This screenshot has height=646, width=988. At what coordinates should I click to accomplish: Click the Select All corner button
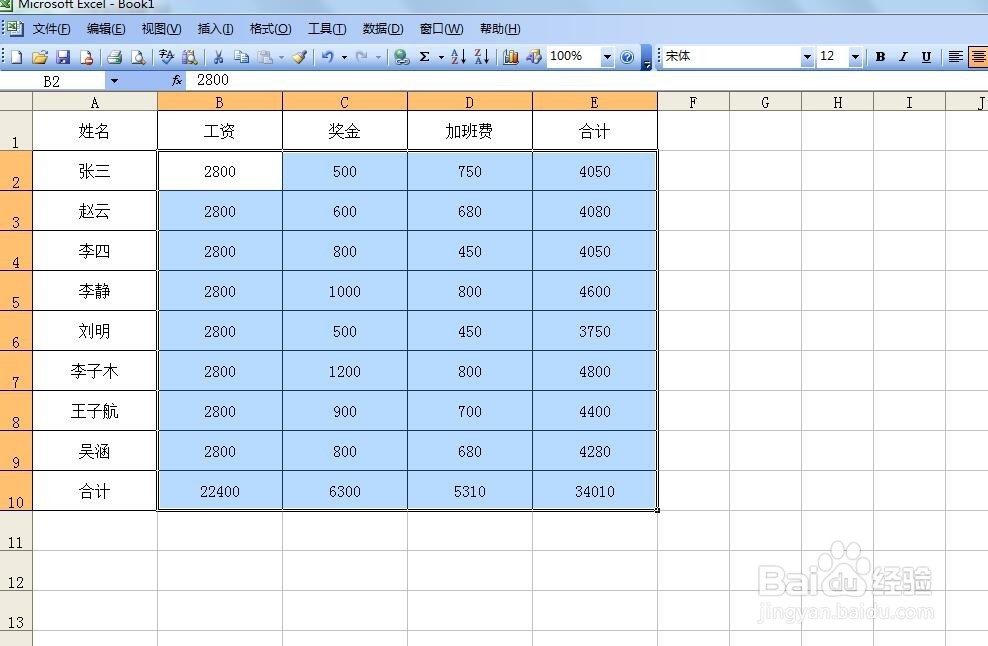coord(16,101)
